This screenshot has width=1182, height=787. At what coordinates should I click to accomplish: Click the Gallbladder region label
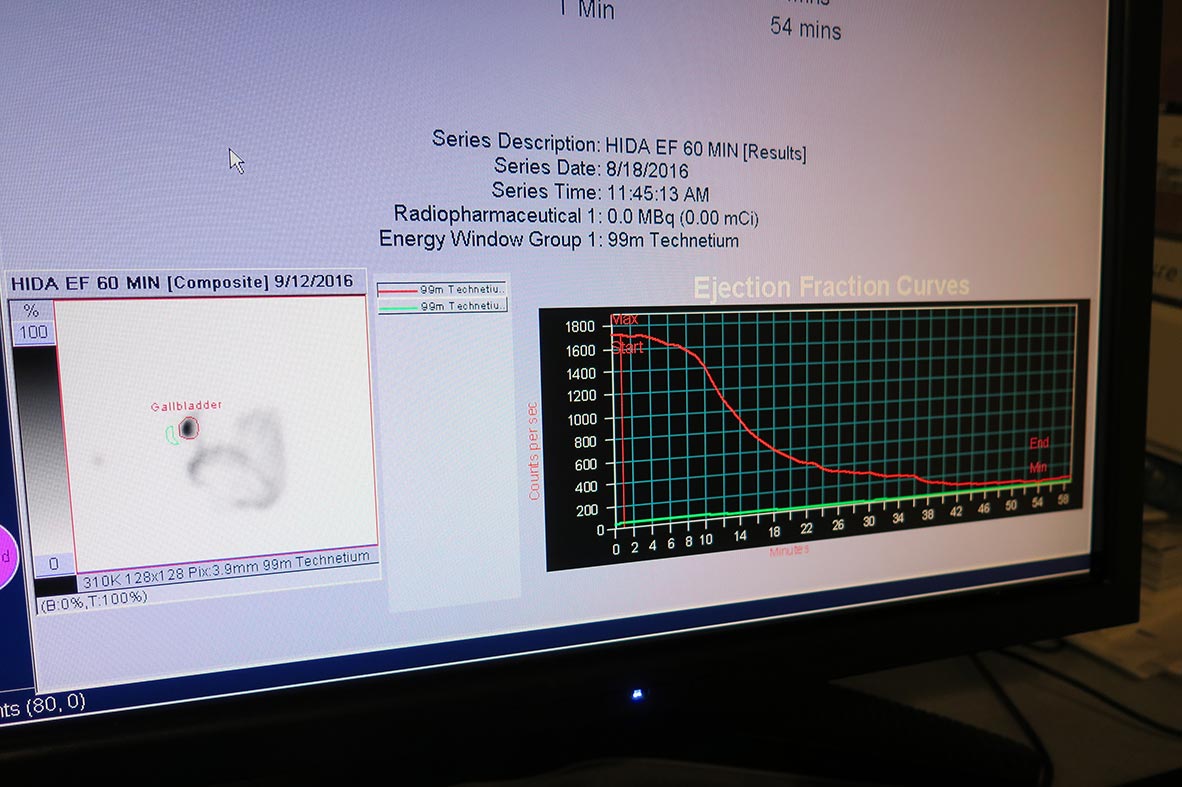pos(186,406)
